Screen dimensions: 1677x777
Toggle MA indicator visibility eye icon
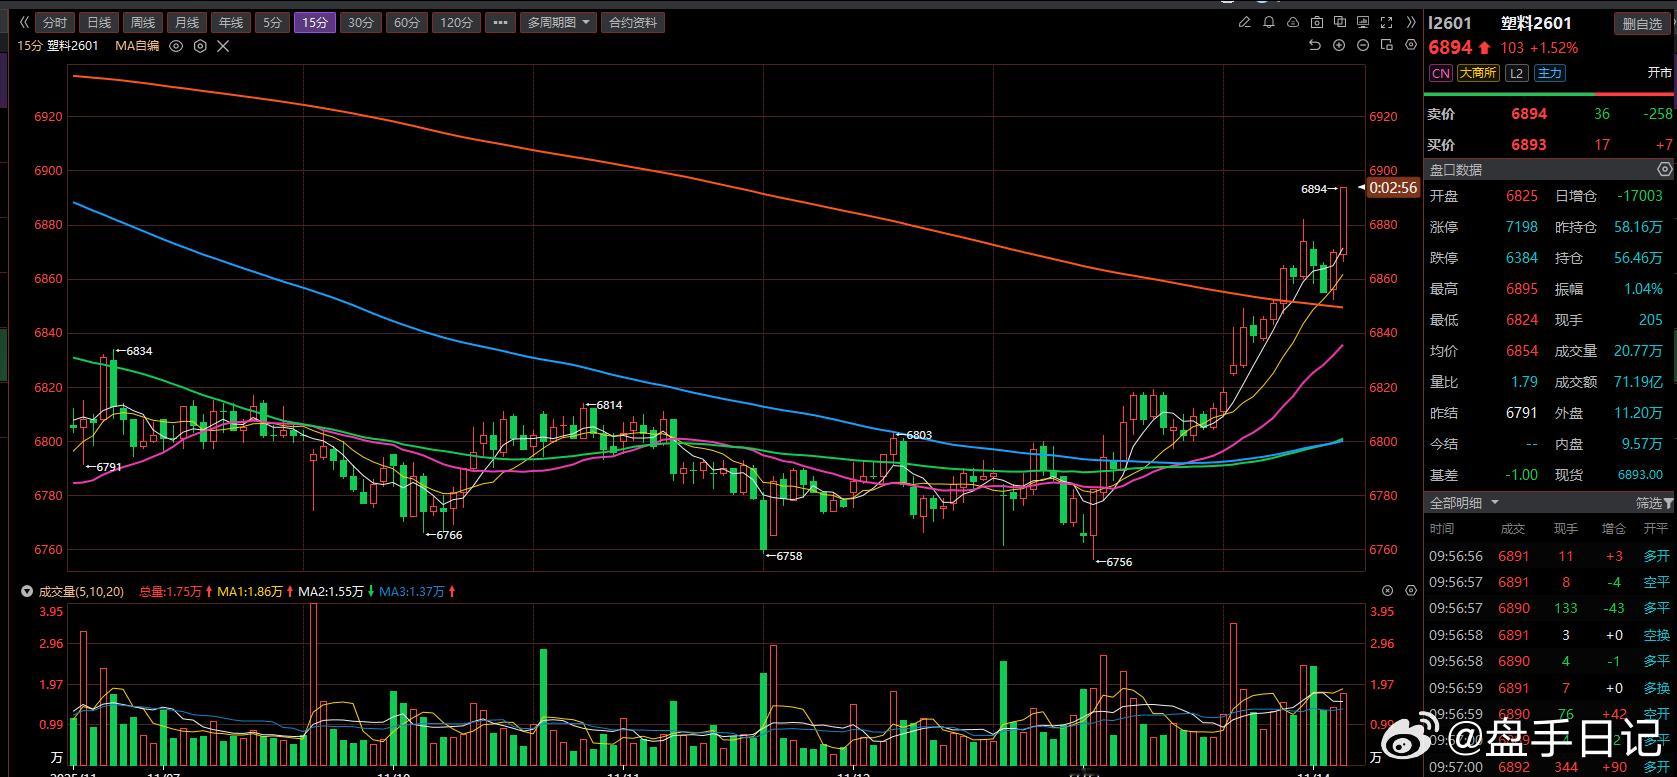pos(176,46)
